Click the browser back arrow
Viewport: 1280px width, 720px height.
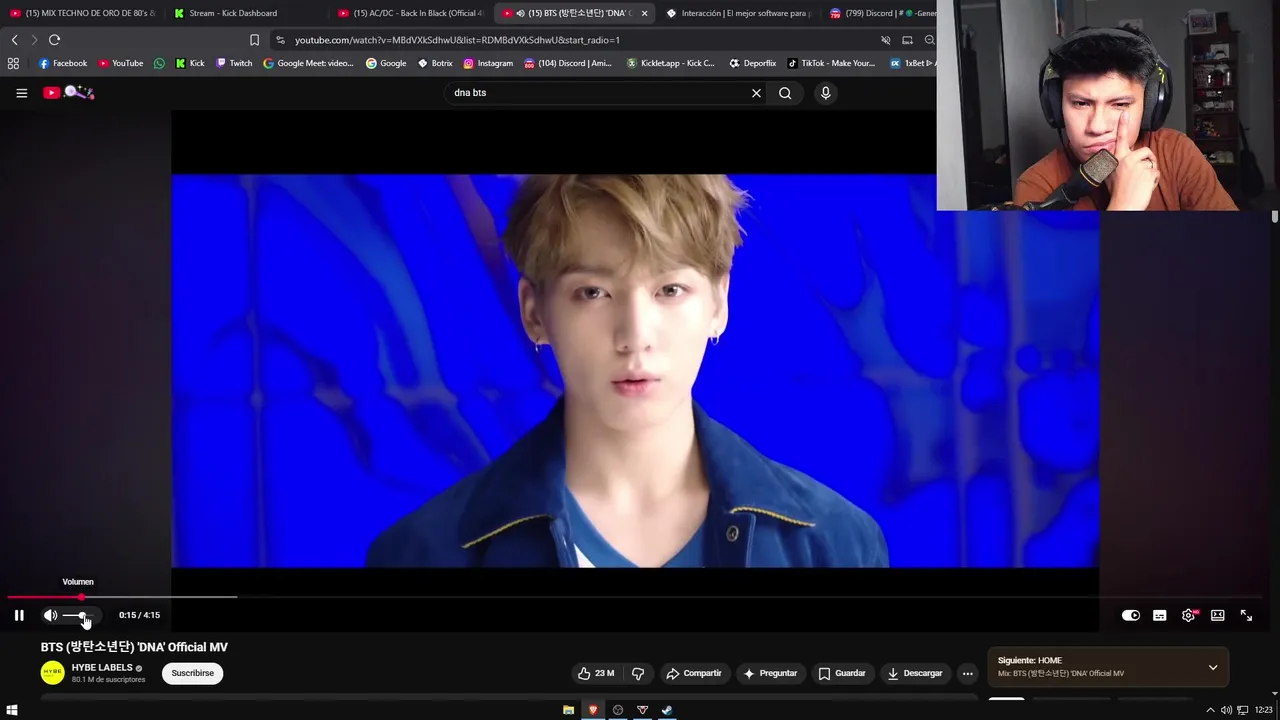pyautogui.click(x=14, y=40)
